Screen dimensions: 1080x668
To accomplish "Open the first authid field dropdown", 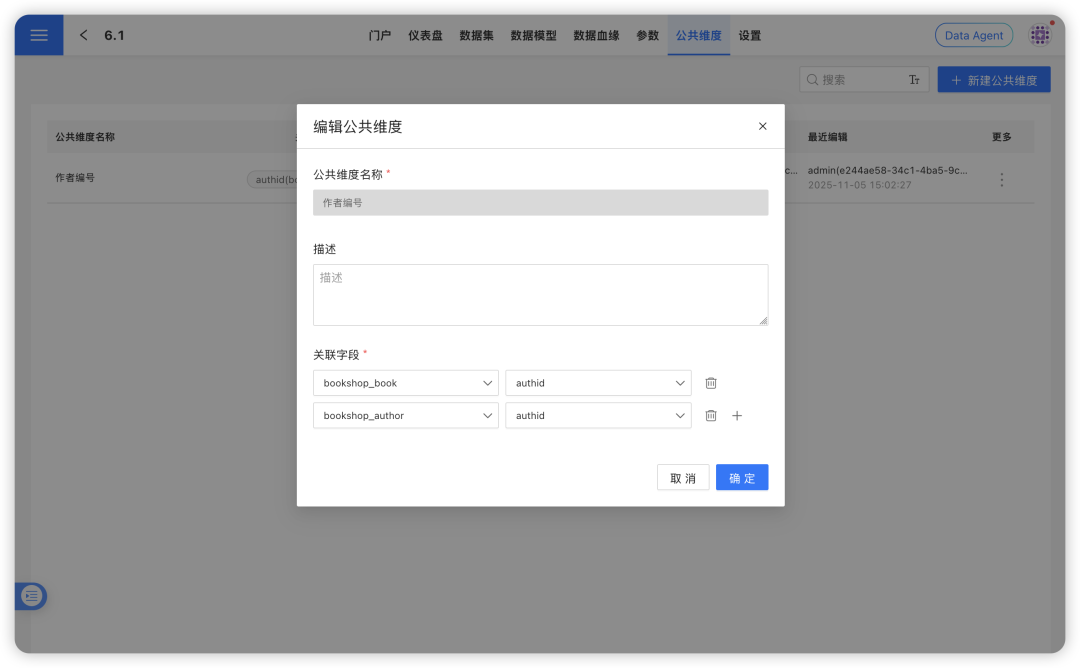I will (598, 382).
